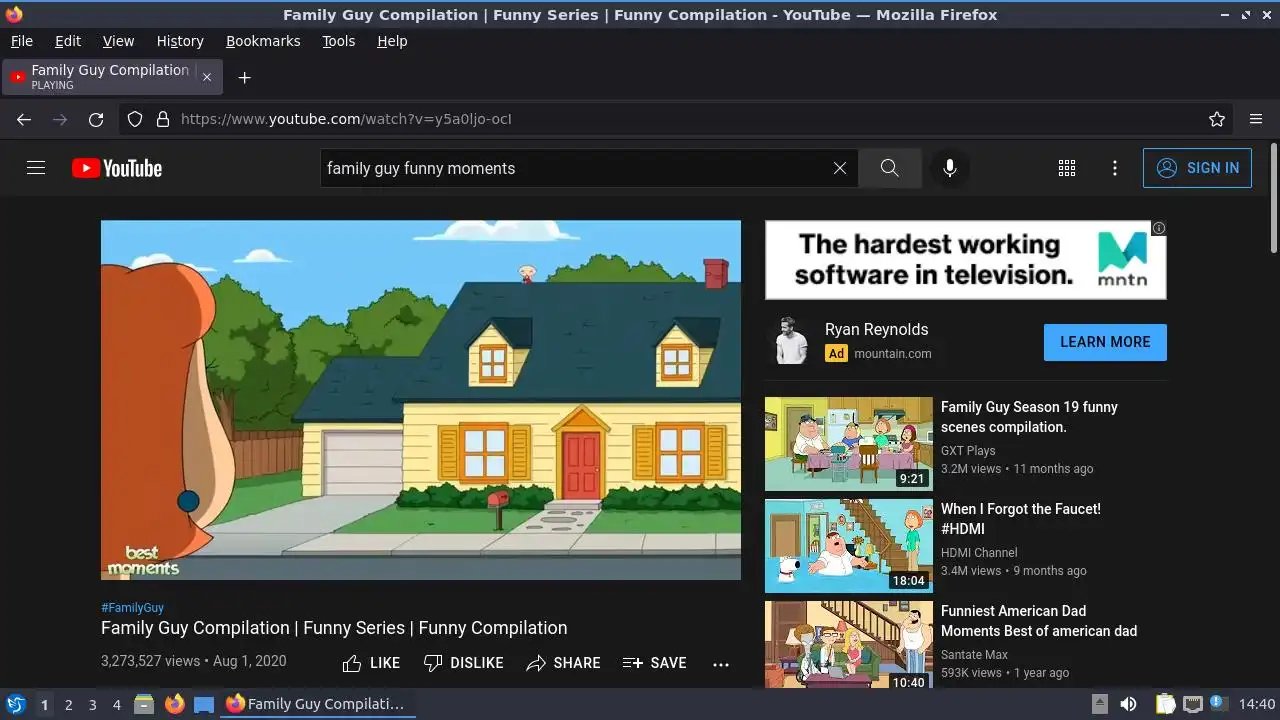
Task: Launch Firefox from taskbar quick launcher
Action: pos(174,704)
